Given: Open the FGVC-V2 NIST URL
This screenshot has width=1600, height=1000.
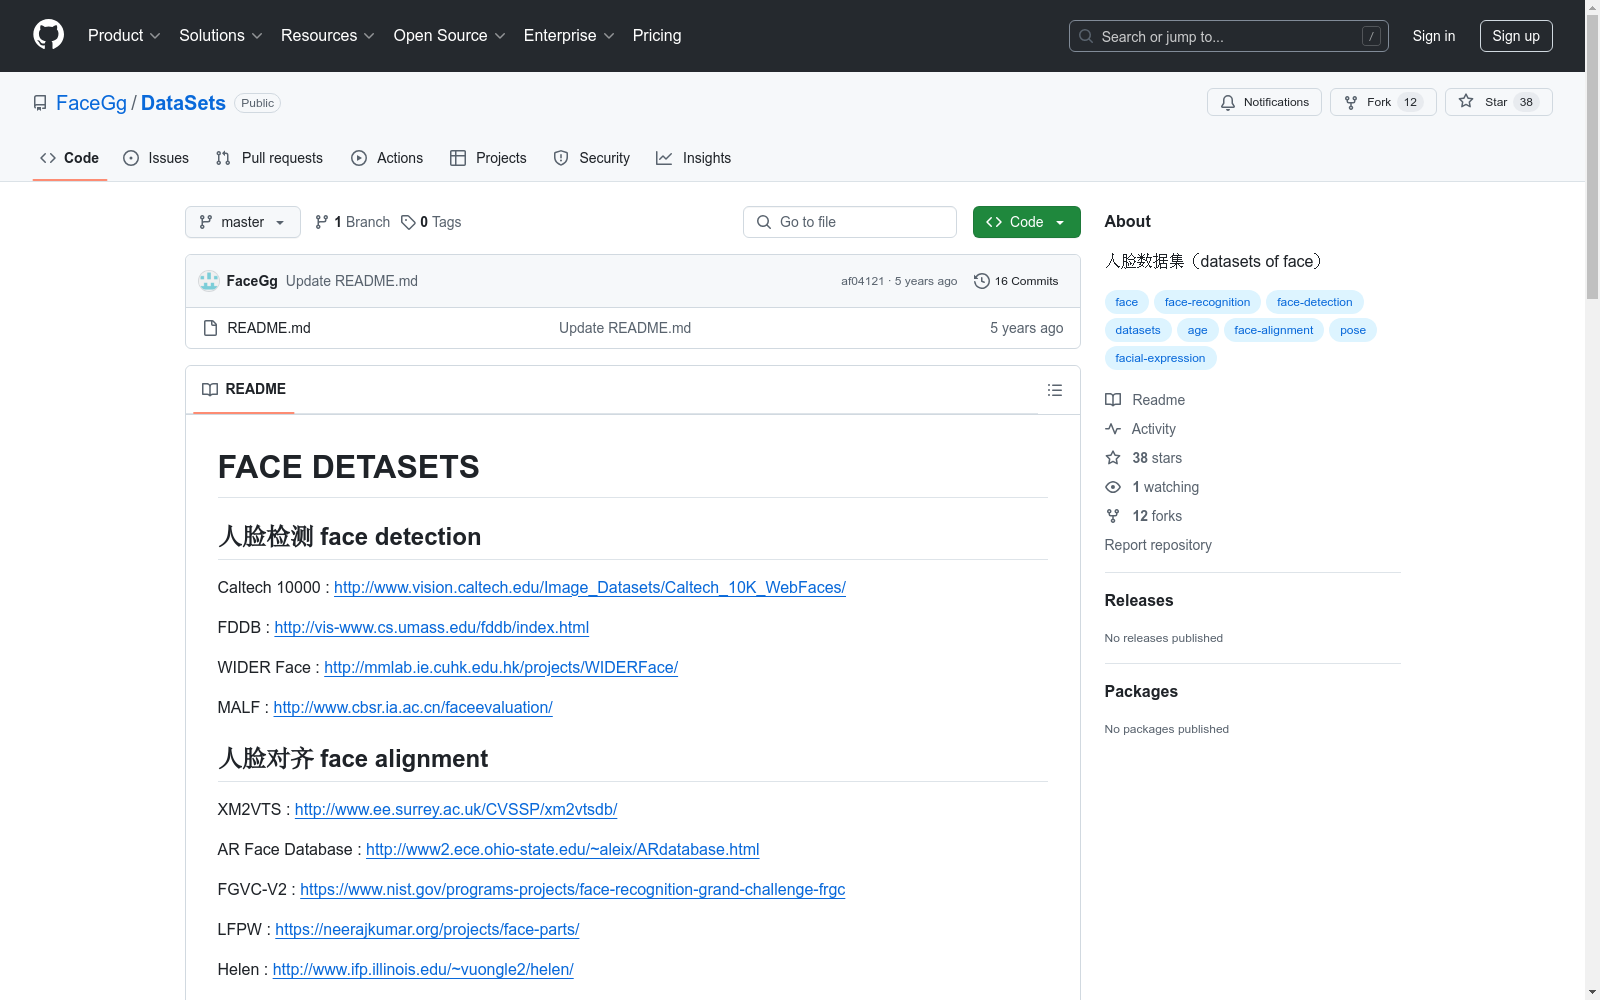Looking at the screenshot, I should (573, 889).
